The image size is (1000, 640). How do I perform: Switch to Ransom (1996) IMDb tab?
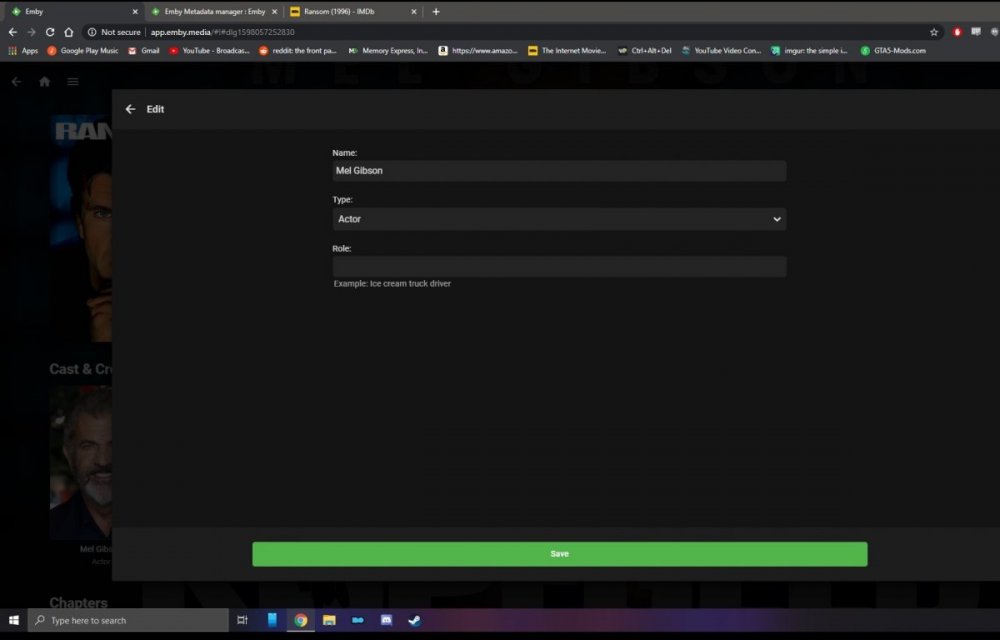click(x=353, y=11)
